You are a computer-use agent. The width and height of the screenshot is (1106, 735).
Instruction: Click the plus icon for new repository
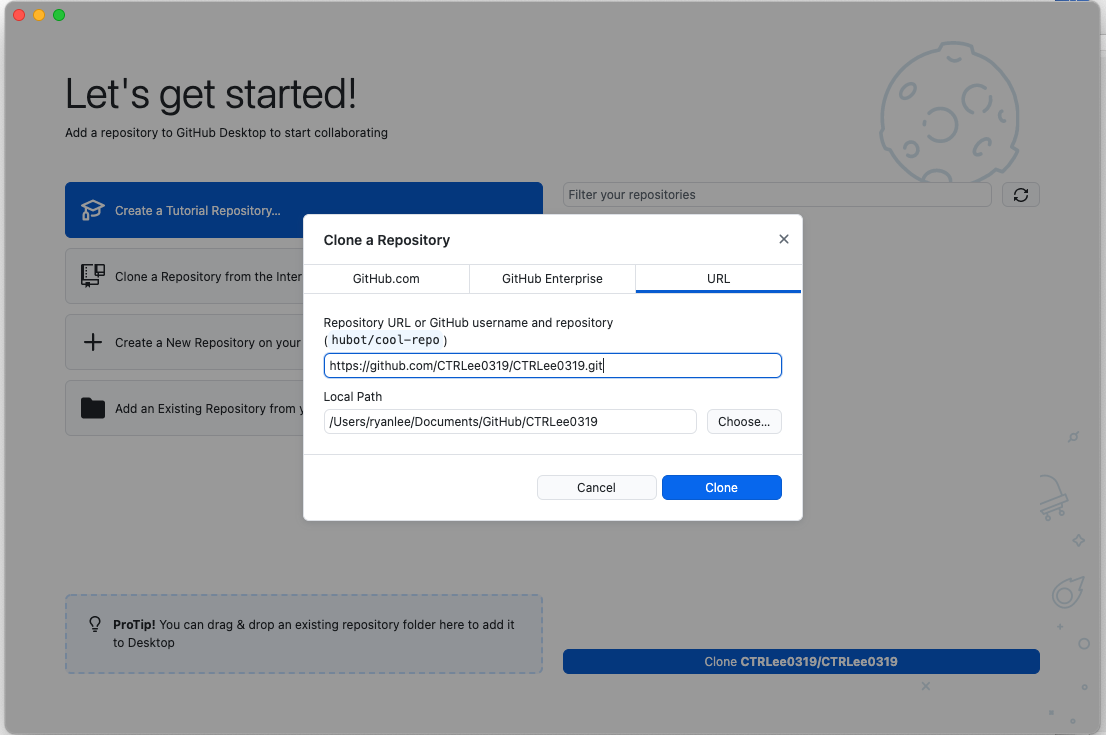coord(92,342)
